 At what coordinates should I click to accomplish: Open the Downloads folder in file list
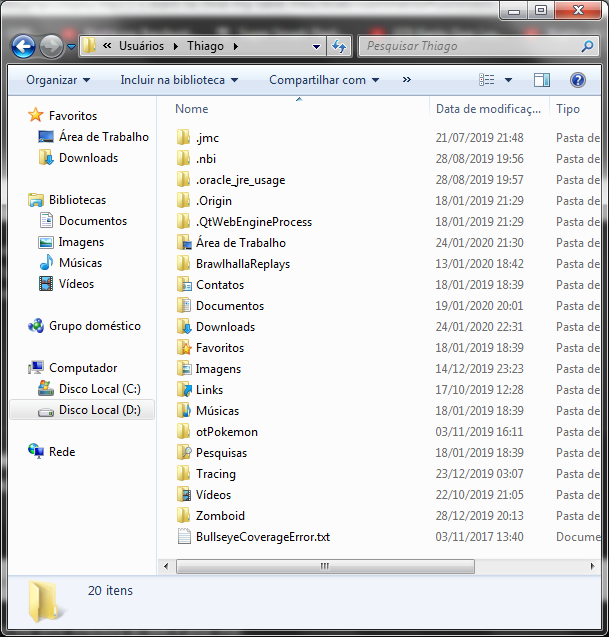[225, 327]
